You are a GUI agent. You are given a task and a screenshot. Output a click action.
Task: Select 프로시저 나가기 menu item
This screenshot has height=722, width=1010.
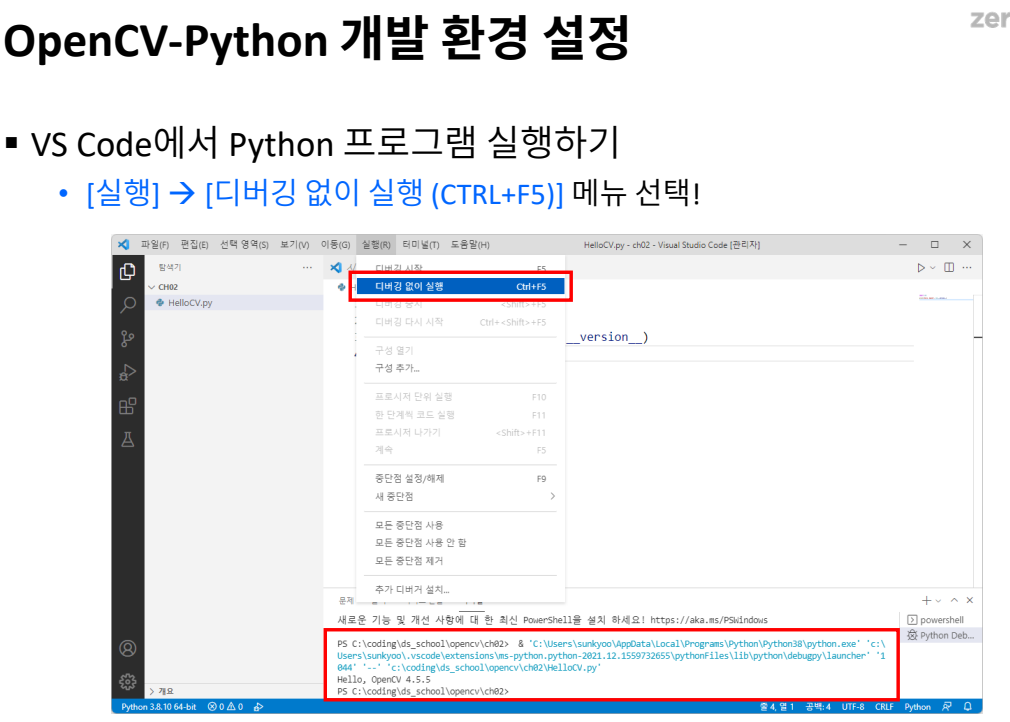(460, 432)
